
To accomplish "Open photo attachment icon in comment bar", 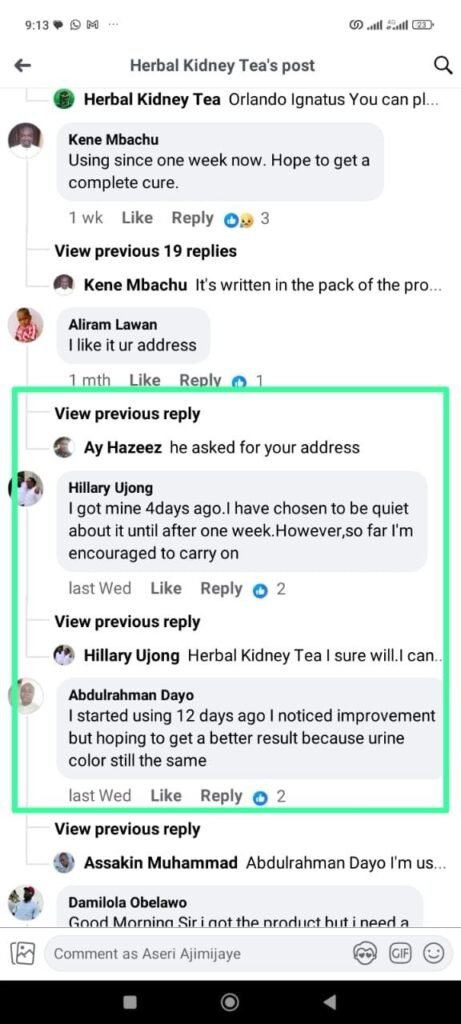I will (x=22, y=953).
